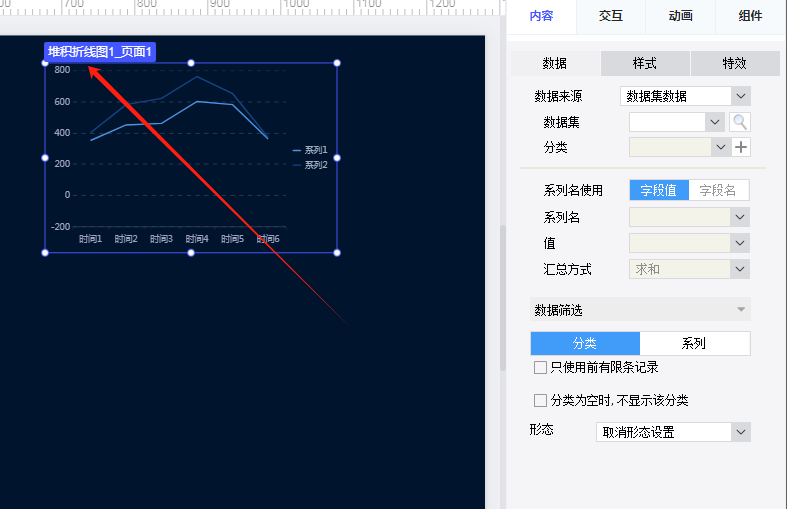Choose 字段名 for series name
This screenshot has width=787, height=509.
(718, 190)
